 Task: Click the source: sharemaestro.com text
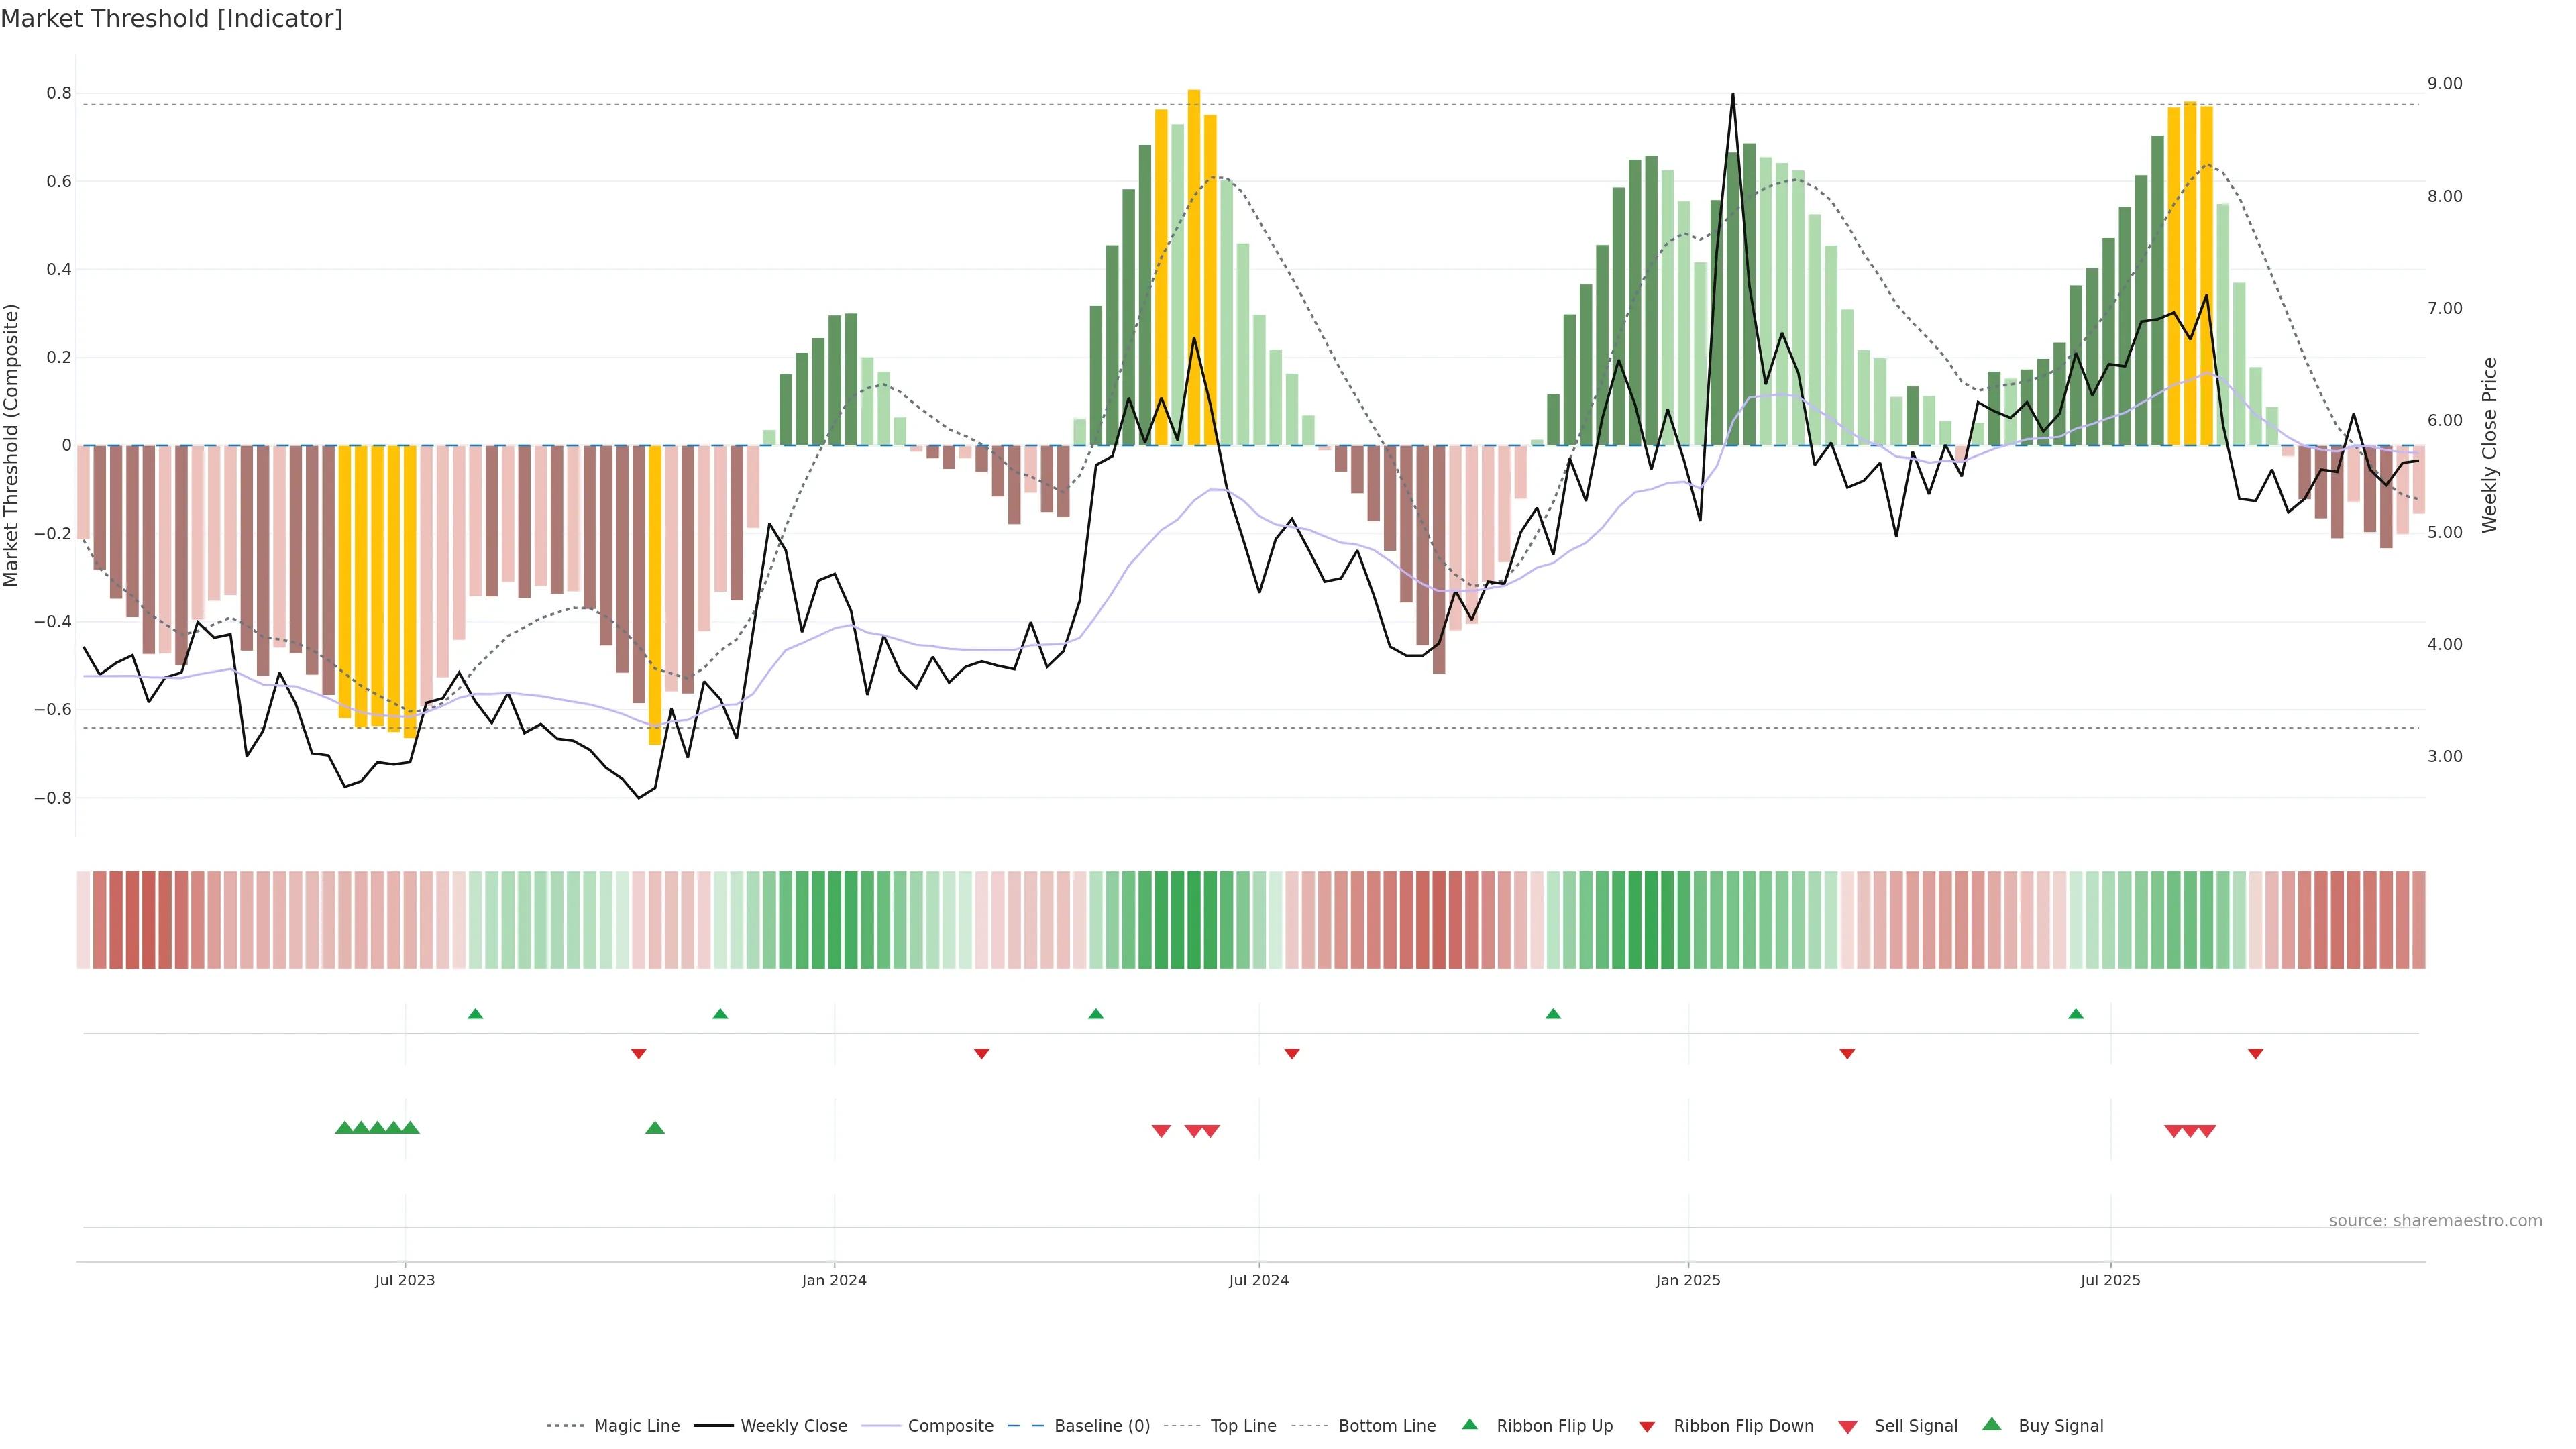coord(2435,1220)
